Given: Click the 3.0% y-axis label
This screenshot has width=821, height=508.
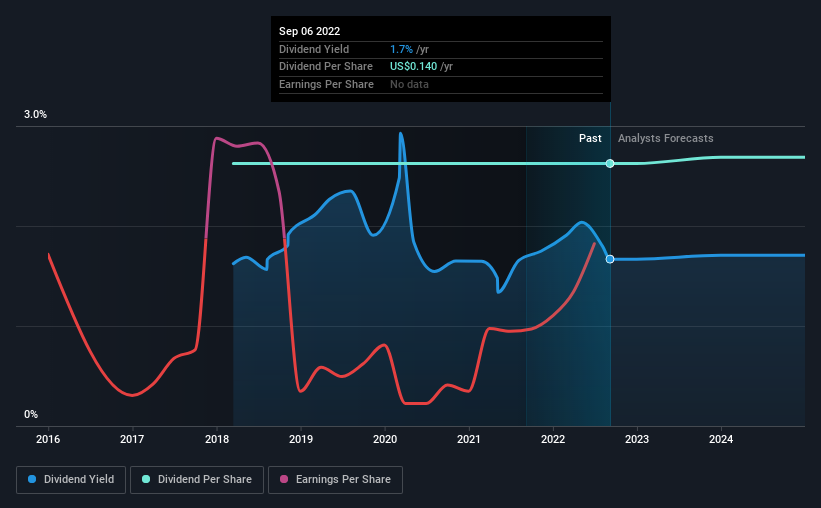Looking at the screenshot, I should (35, 114).
